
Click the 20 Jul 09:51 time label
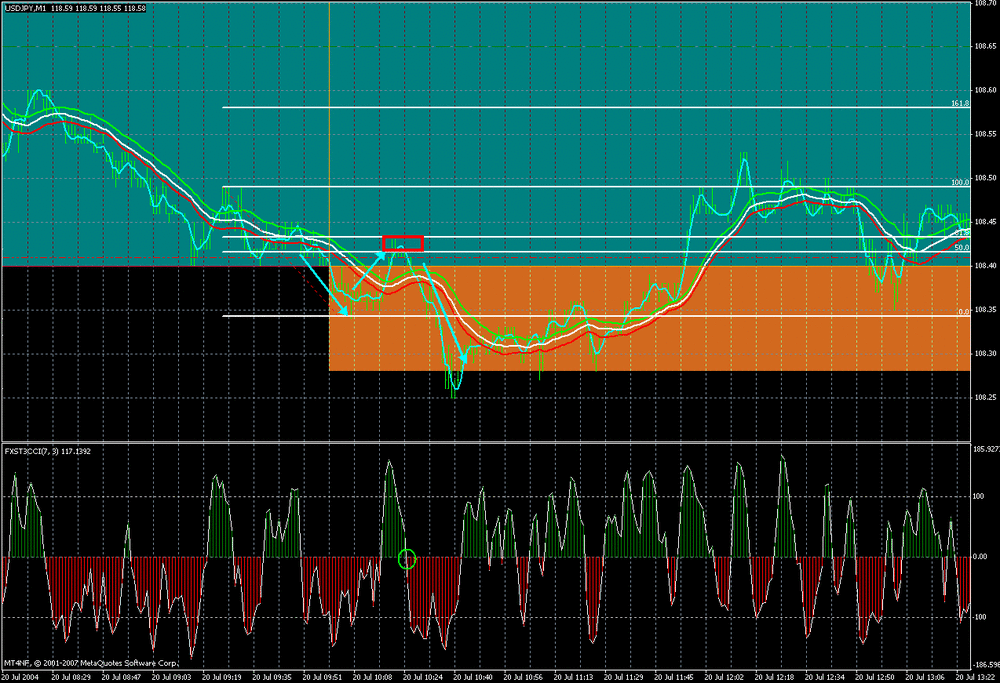(322, 677)
